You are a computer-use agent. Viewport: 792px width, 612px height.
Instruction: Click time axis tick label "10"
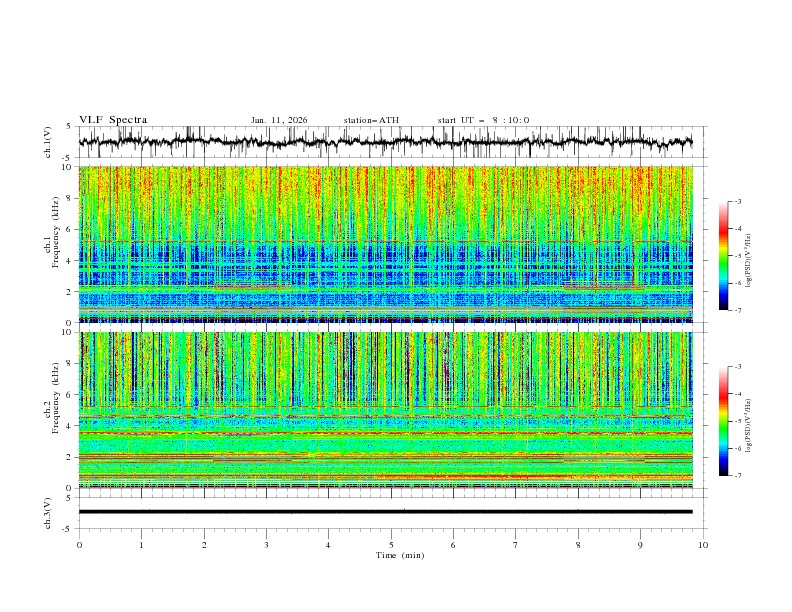703,545
